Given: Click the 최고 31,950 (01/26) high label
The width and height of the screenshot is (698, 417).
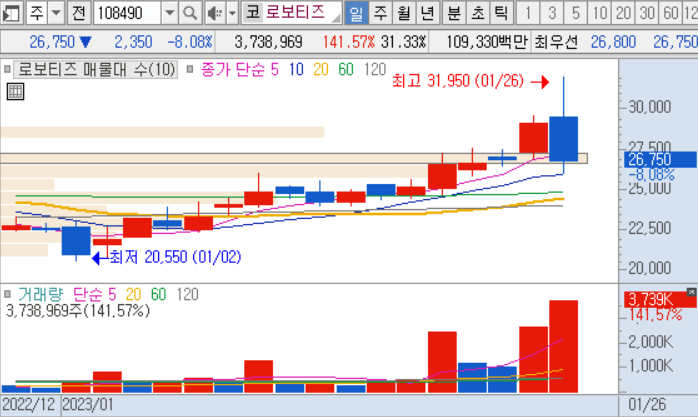Looking at the screenshot, I should pos(458,81).
